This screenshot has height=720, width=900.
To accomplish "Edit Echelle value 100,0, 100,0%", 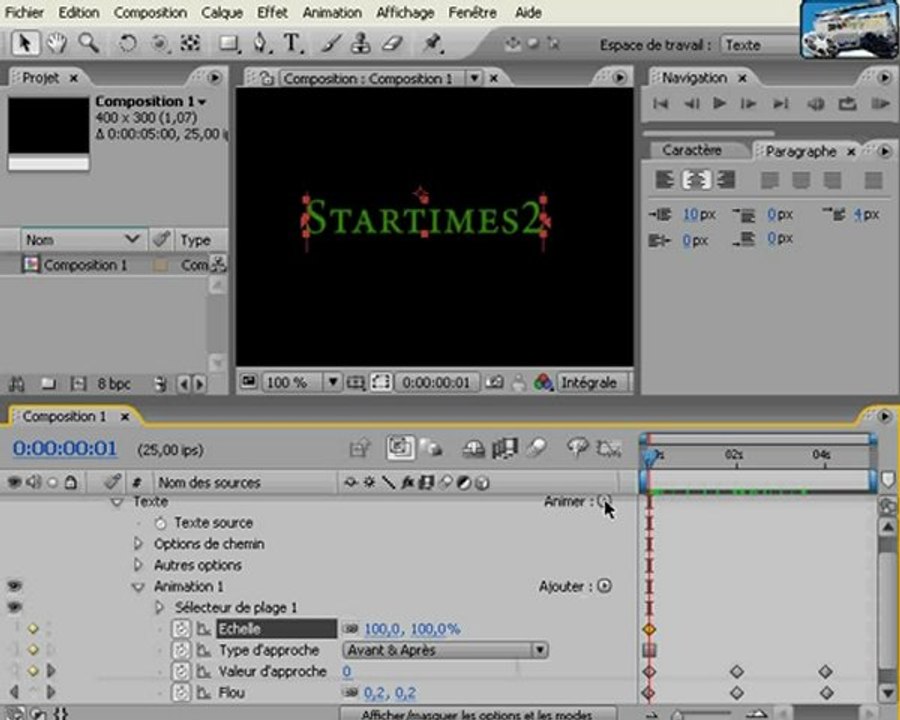I will pyautogui.click(x=412, y=629).
